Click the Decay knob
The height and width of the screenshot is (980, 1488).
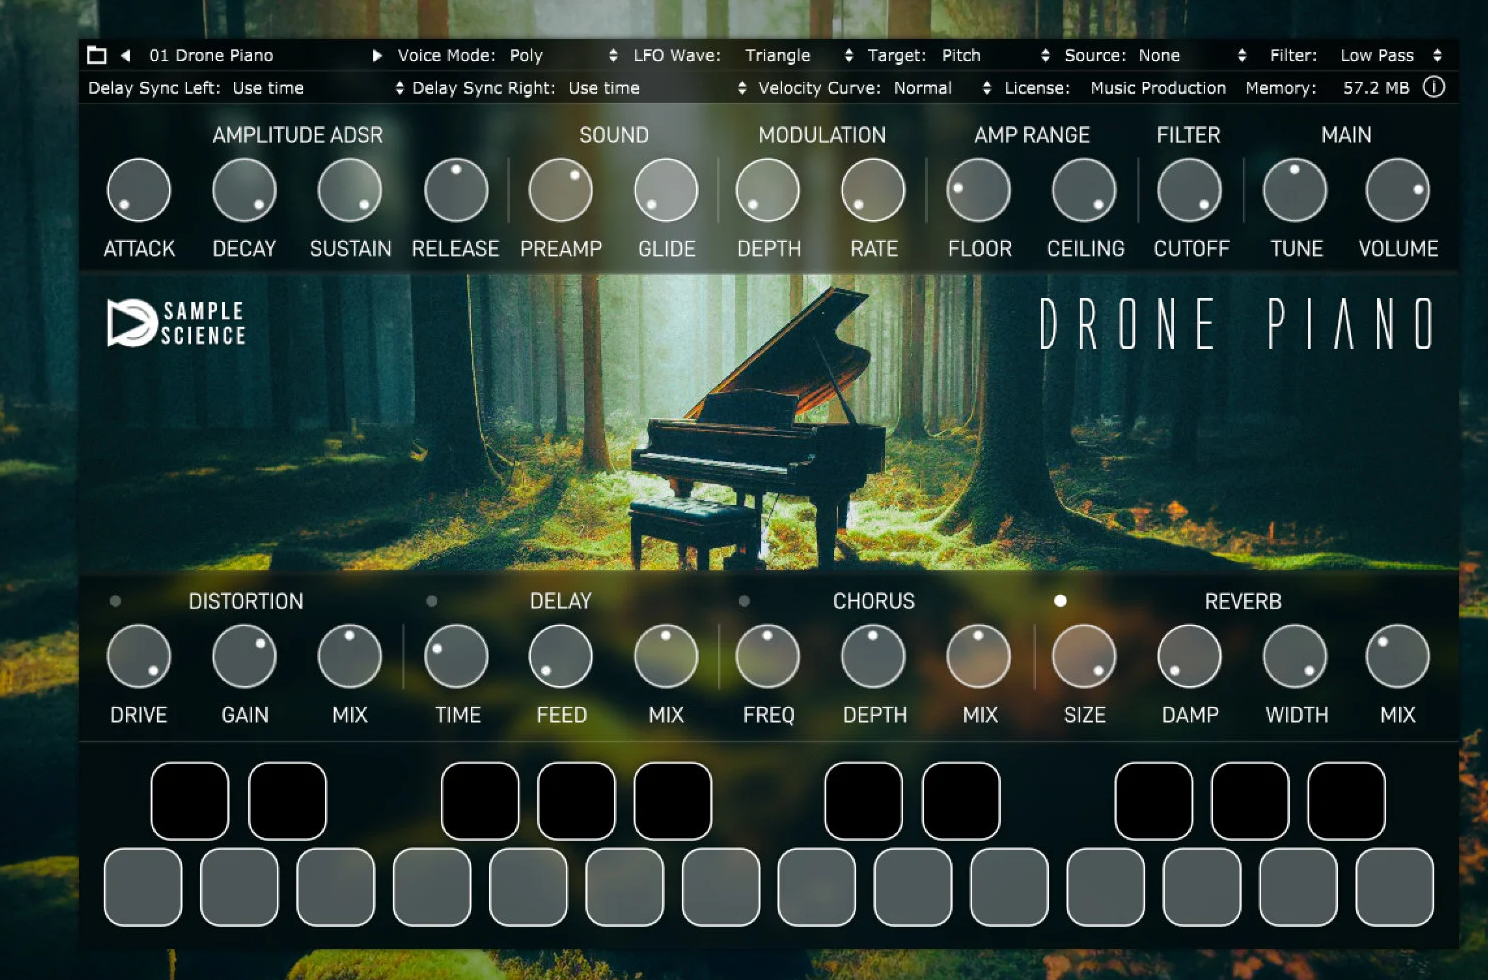click(244, 190)
